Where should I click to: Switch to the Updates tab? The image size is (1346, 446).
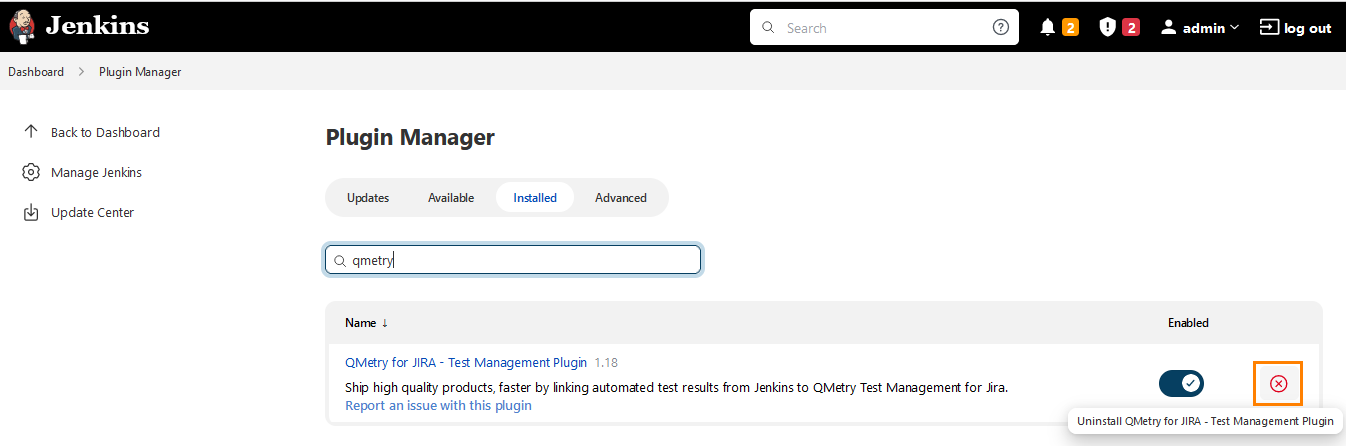coord(367,198)
